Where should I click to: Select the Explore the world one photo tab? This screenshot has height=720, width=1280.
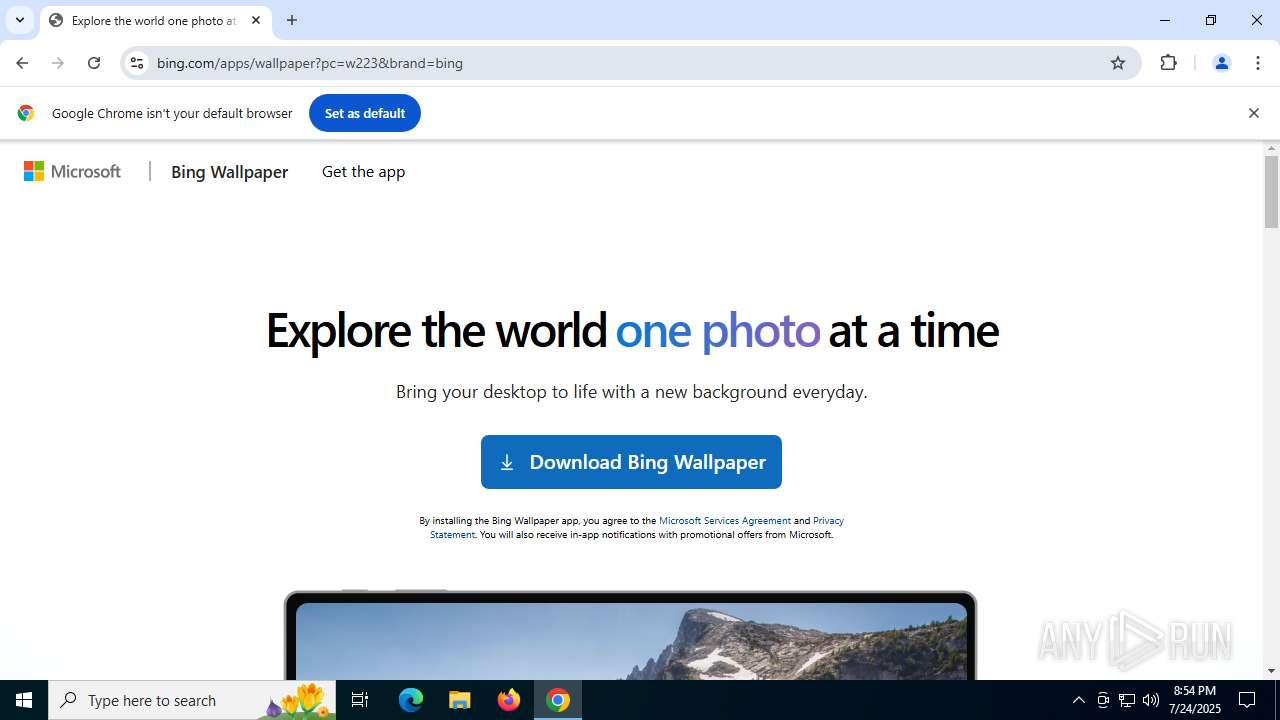(x=154, y=20)
